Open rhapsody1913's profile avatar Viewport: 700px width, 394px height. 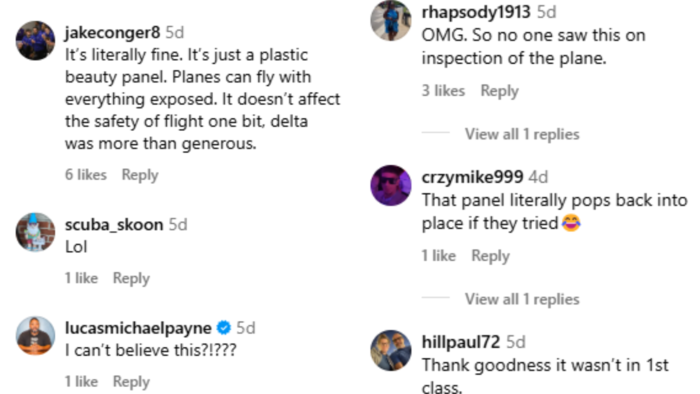pos(391,20)
